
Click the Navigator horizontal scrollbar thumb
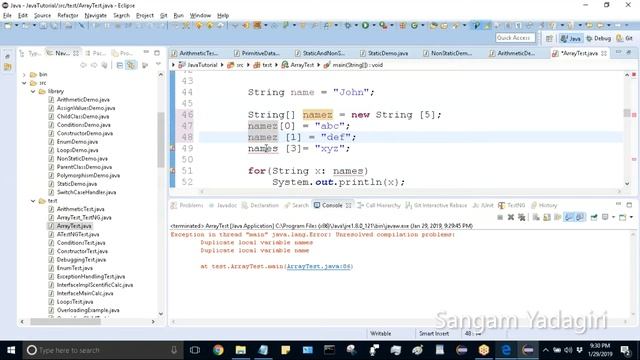coord(65,322)
